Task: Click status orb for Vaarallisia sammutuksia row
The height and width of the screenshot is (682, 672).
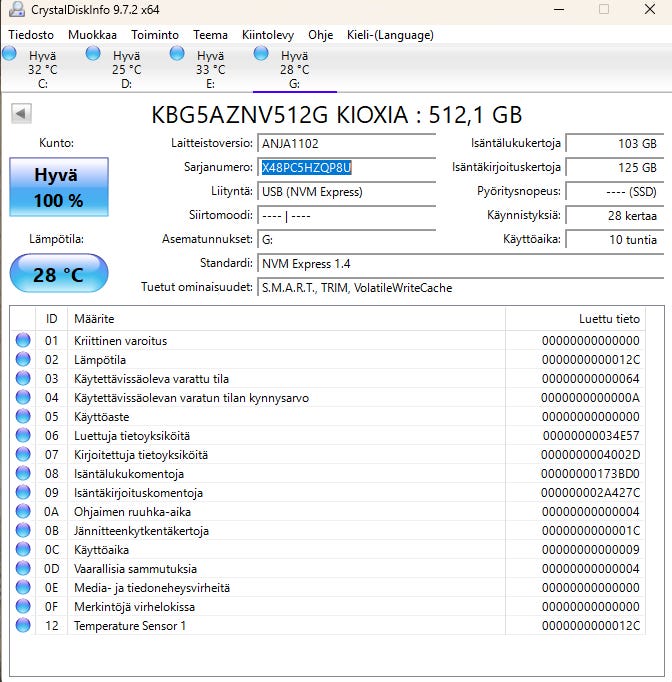Action: click(23, 569)
